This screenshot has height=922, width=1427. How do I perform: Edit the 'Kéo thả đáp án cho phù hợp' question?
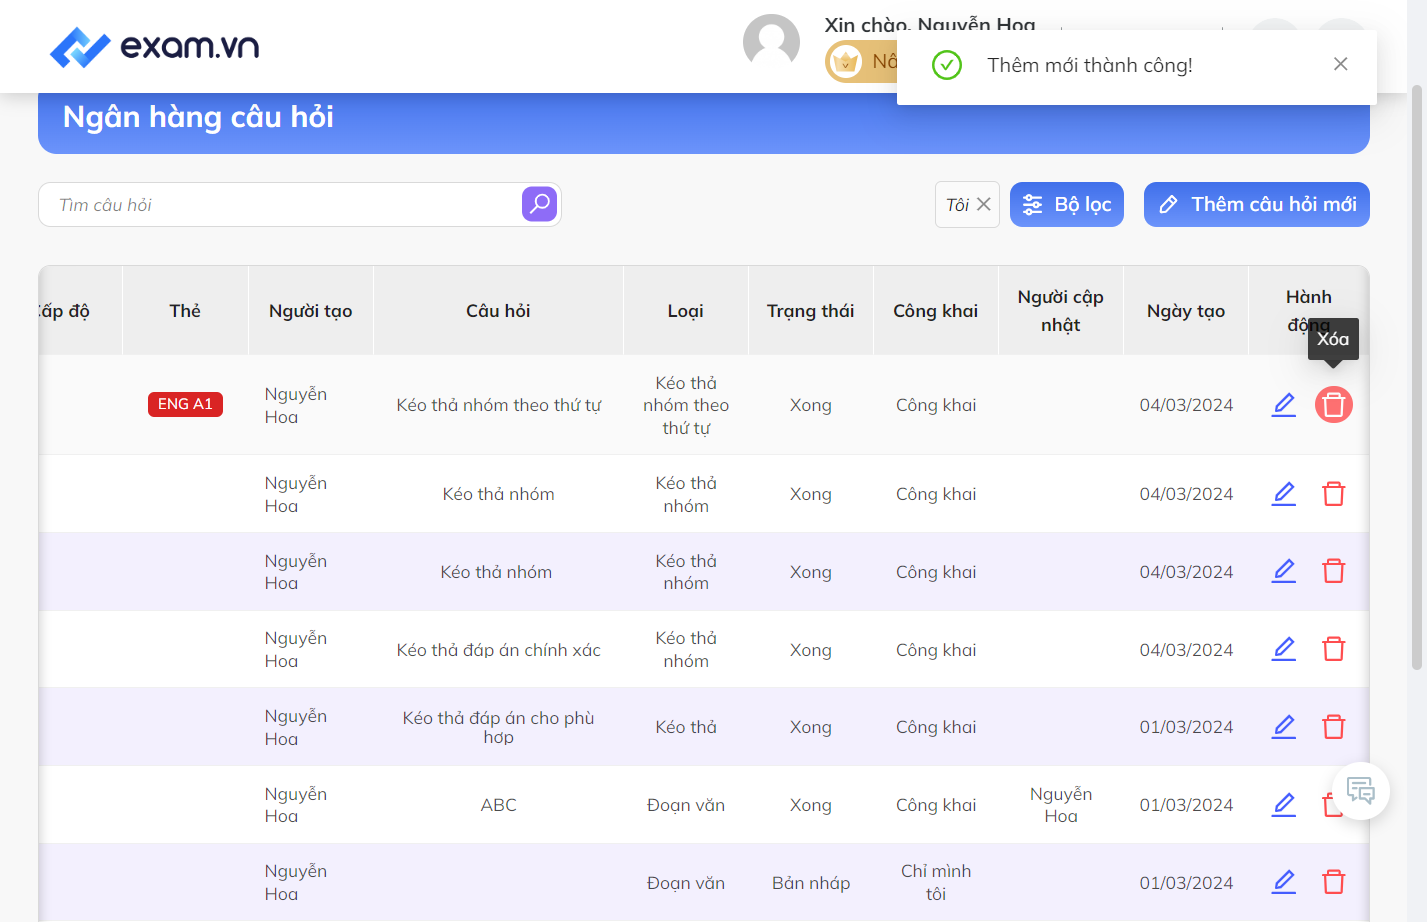coord(1284,727)
